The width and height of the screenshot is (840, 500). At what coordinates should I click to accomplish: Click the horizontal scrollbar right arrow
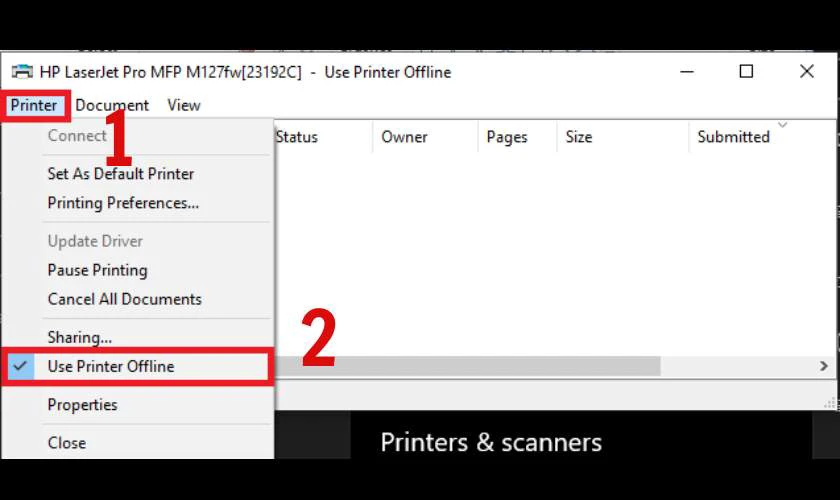[x=823, y=366]
